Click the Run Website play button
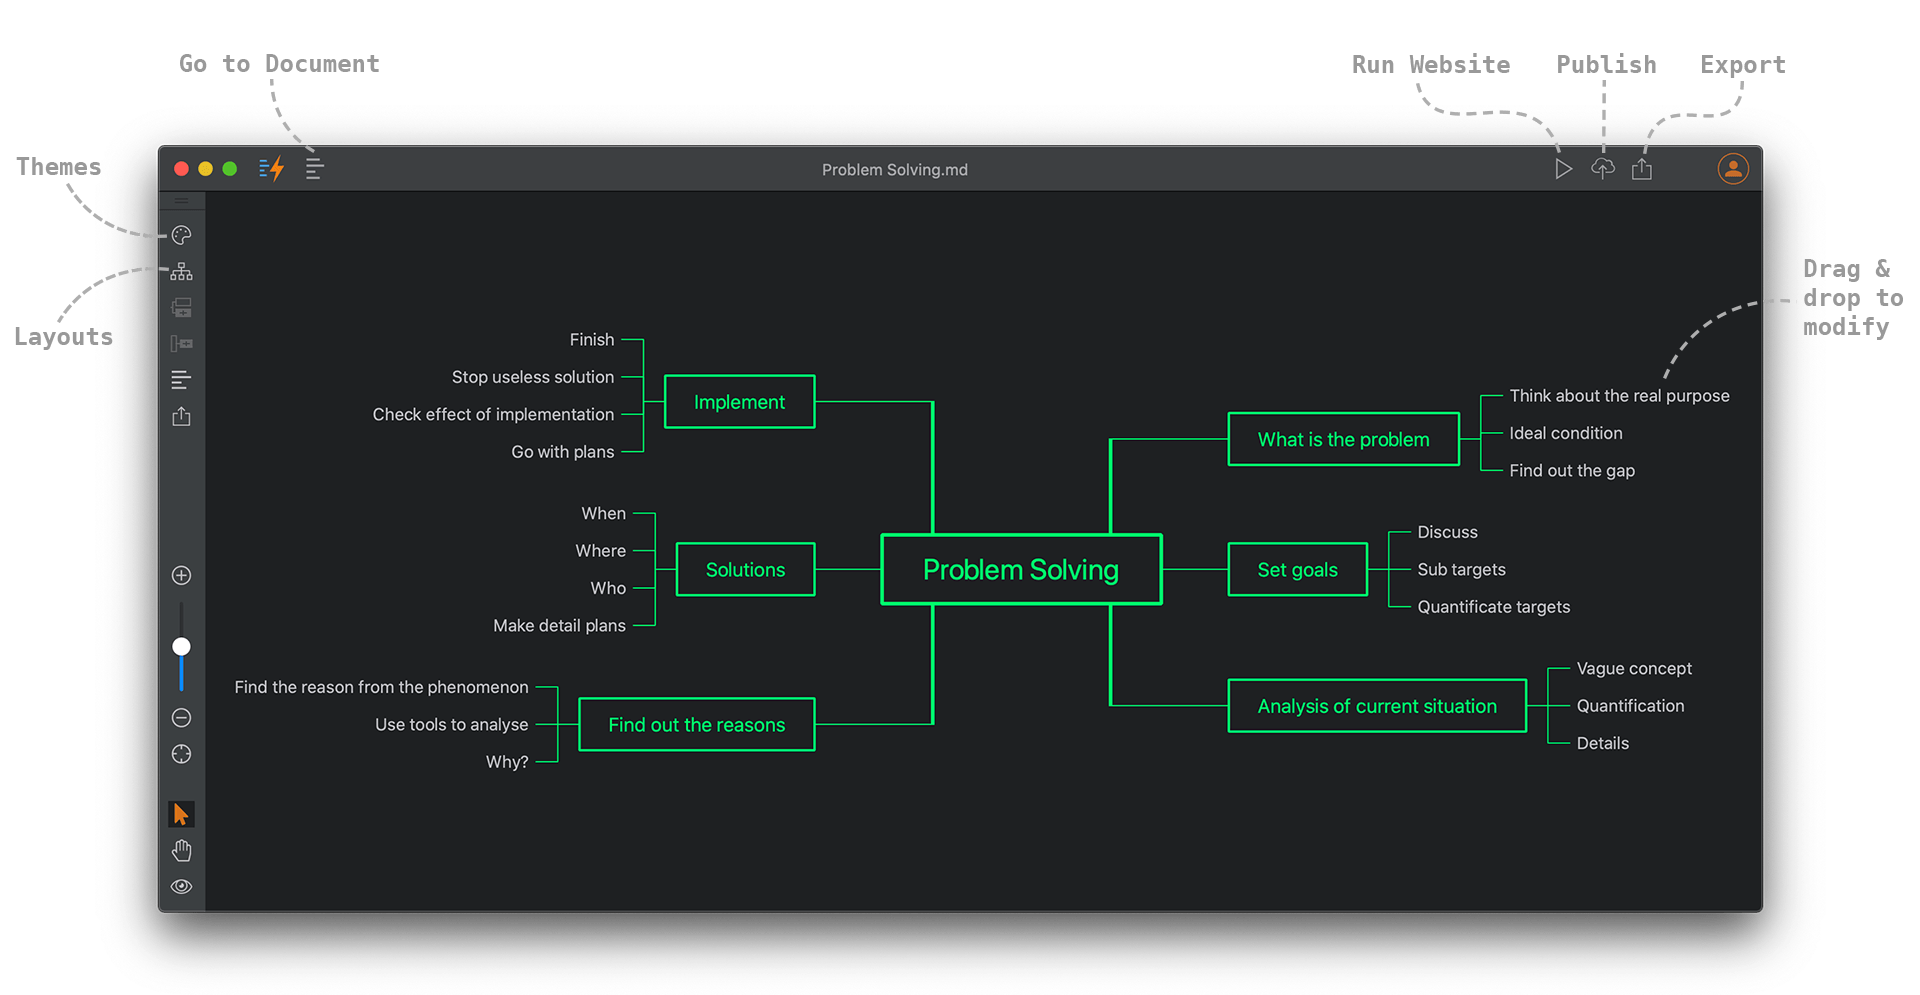 [1563, 168]
